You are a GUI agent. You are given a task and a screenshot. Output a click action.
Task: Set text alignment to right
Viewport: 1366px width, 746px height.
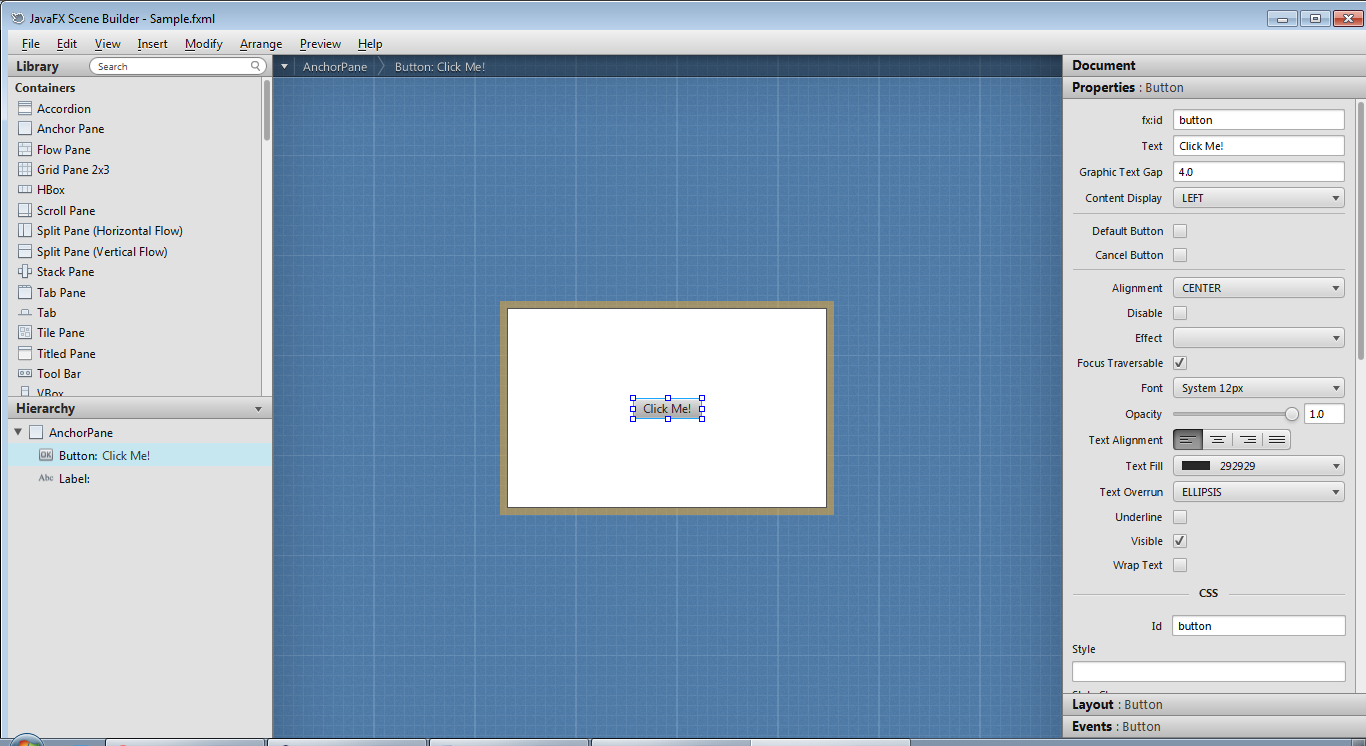1247,439
